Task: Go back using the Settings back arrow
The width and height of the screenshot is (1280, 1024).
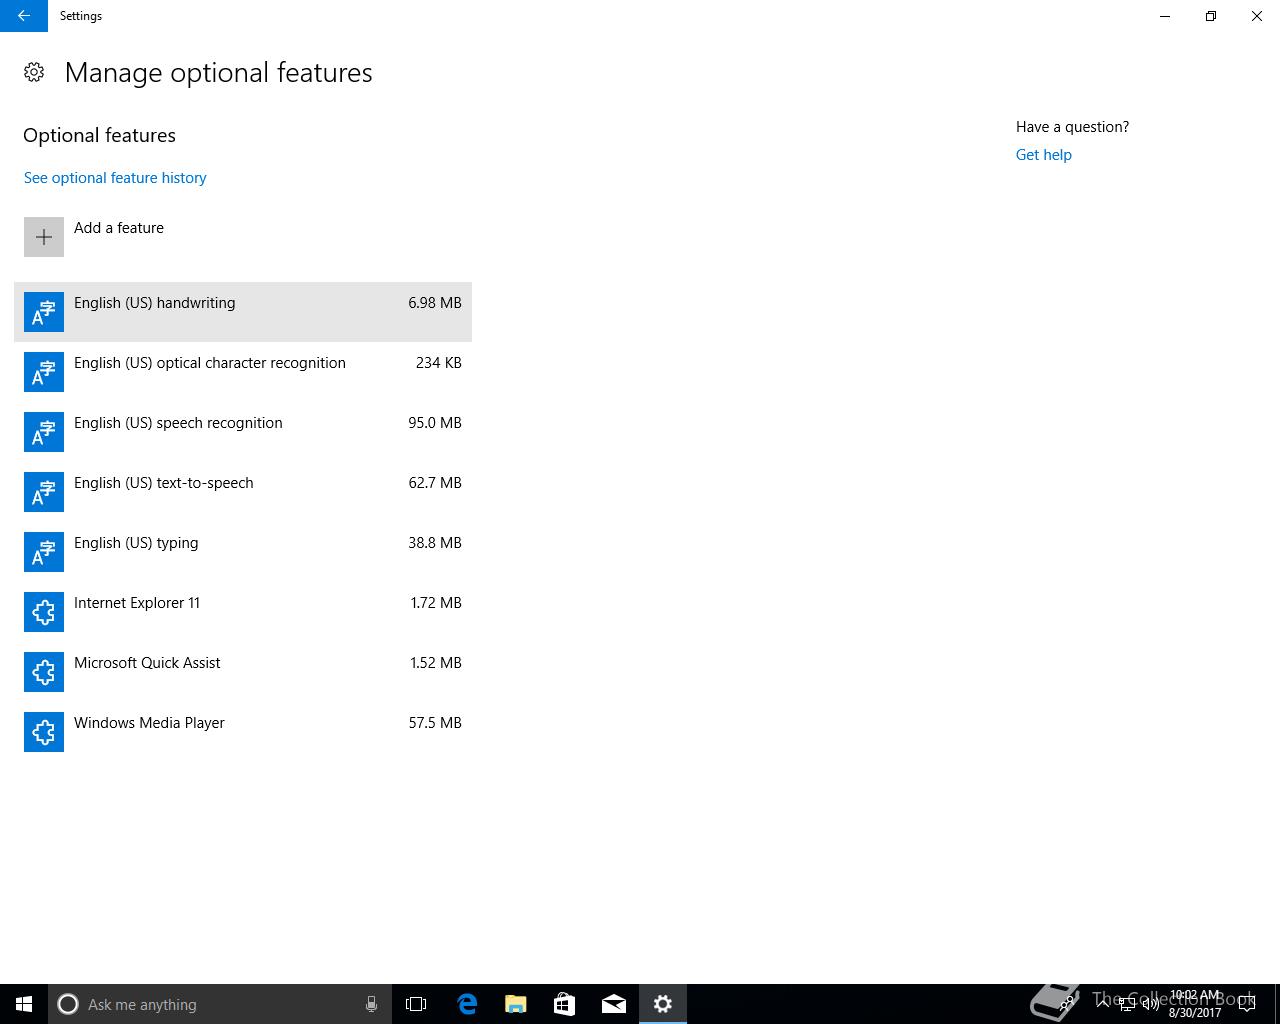Action: (24, 16)
